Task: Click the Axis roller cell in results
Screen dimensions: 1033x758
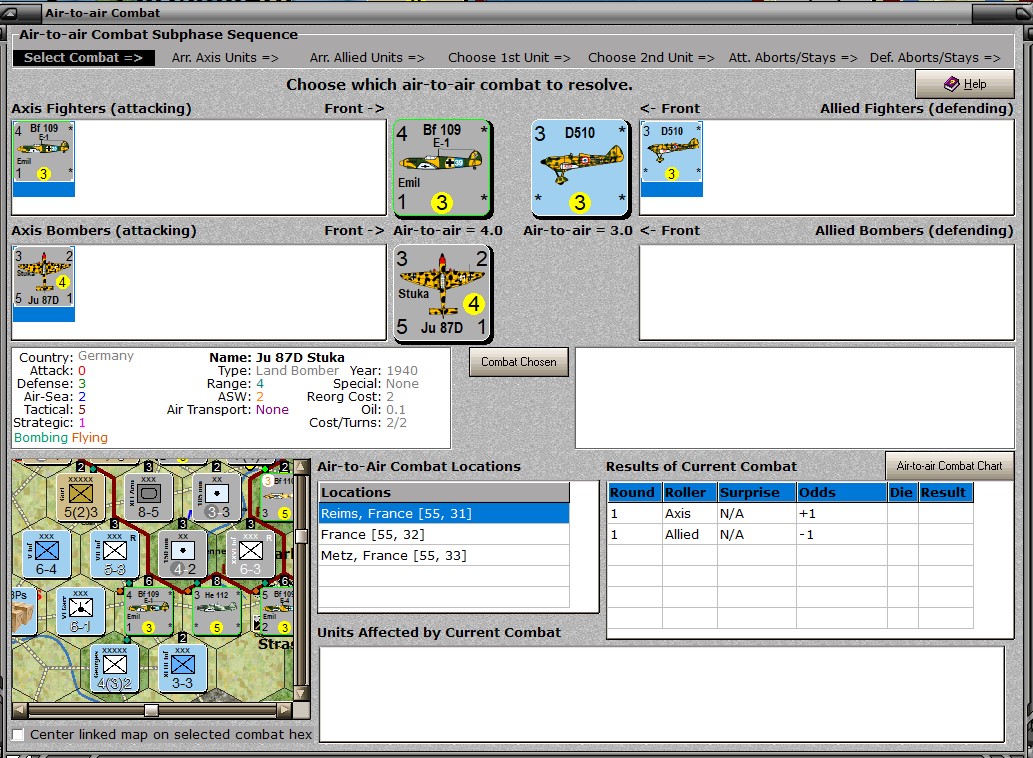Action: tap(690, 514)
